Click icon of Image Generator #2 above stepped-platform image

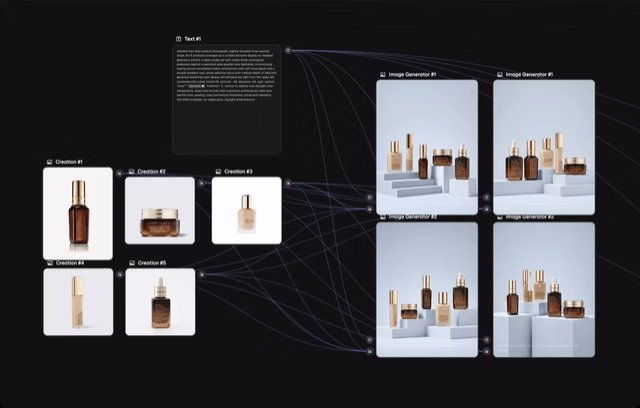[383, 217]
